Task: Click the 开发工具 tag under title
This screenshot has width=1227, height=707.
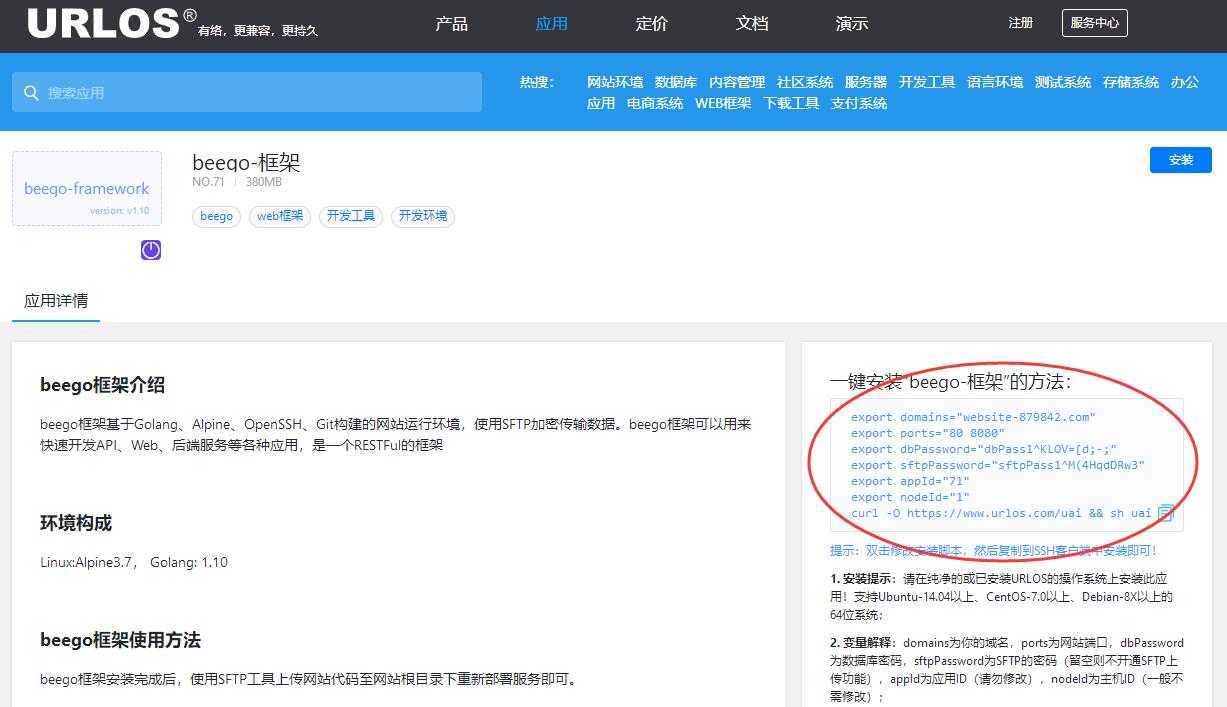Action: 351,216
